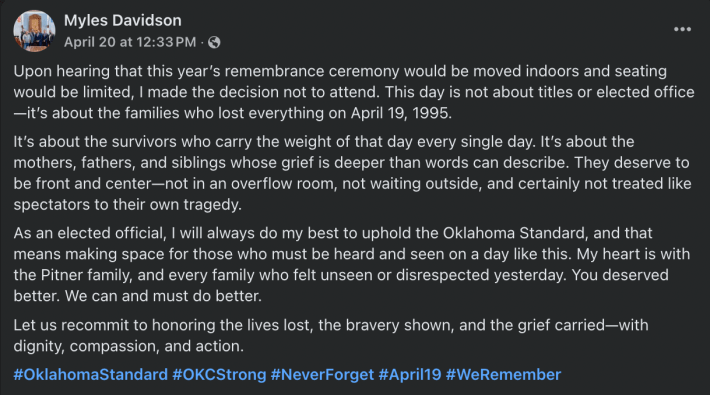This screenshot has height=395, width=710.
Task: Click the Myles Davidson name link
Action: click(x=123, y=20)
